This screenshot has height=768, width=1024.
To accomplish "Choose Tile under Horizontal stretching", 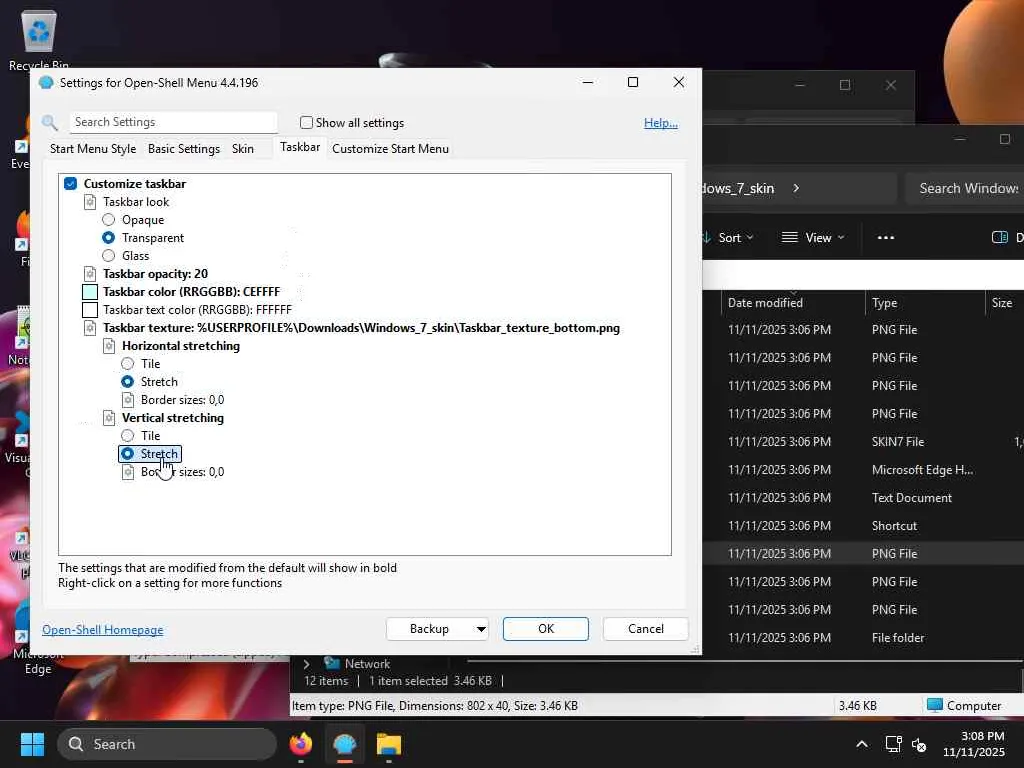I will 127,364.
